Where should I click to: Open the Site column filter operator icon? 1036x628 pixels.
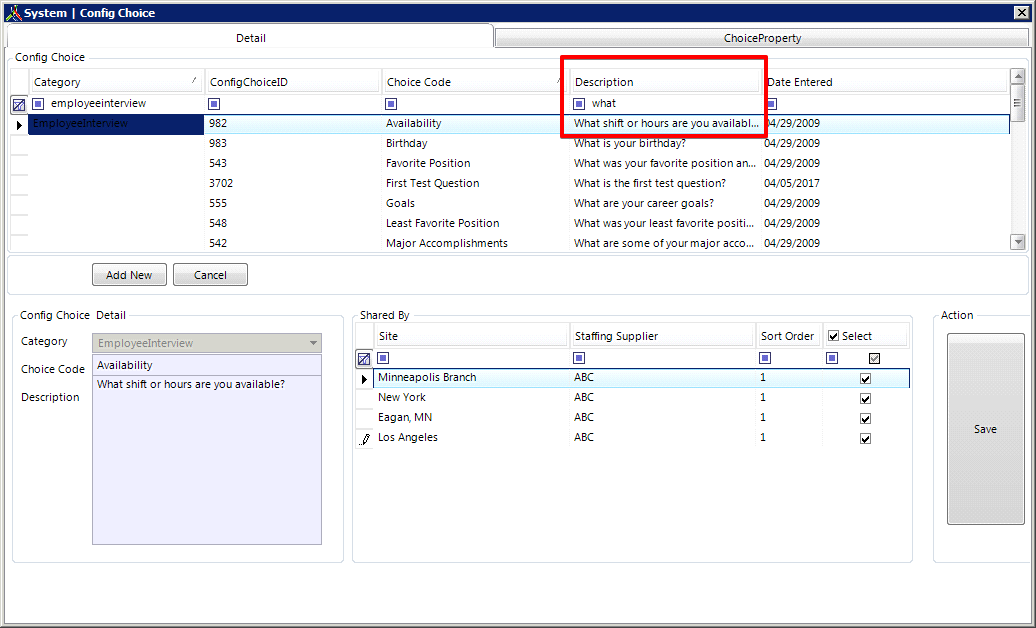(x=383, y=358)
